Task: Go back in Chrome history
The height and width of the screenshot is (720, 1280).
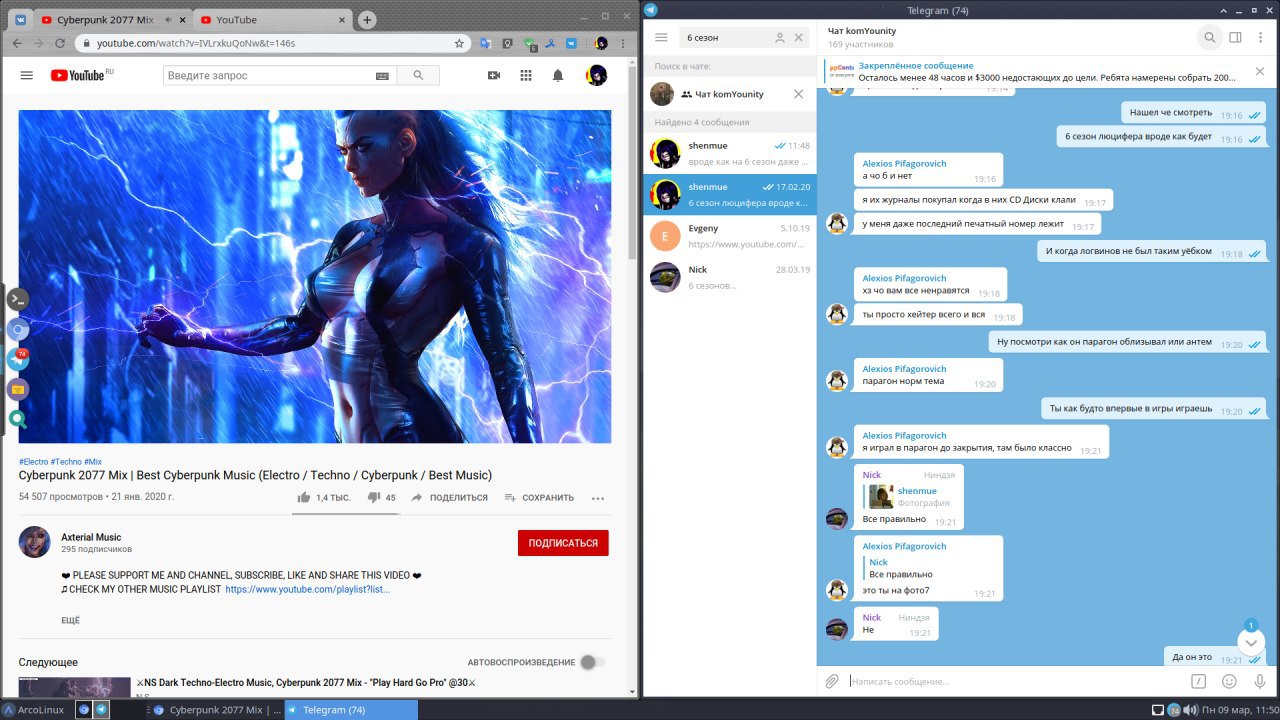Action: [x=17, y=43]
